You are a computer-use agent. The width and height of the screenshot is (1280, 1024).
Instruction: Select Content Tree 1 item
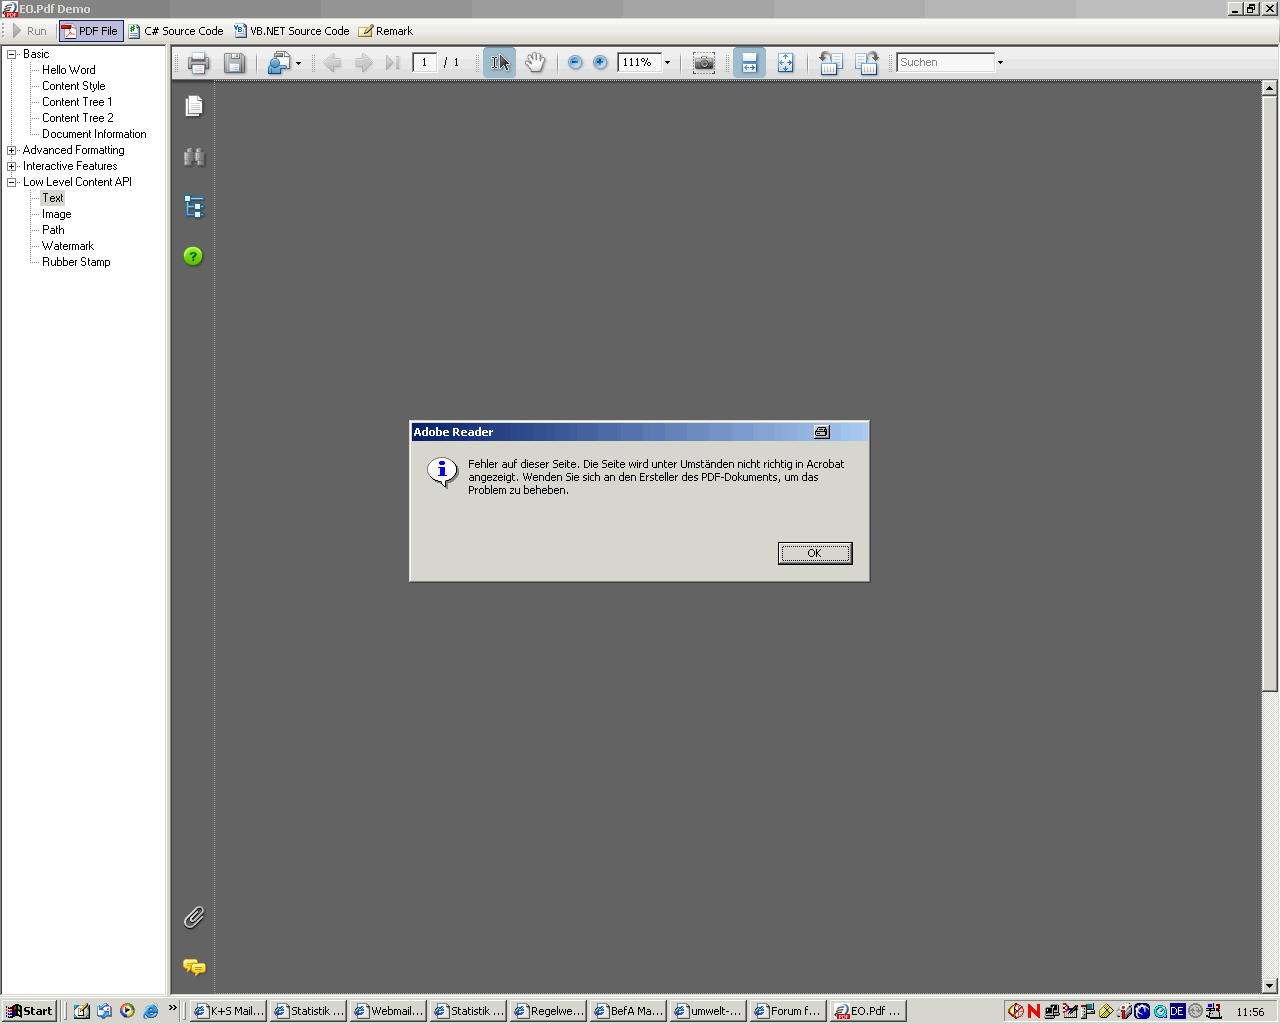pyautogui.click(x=77, y=102)
